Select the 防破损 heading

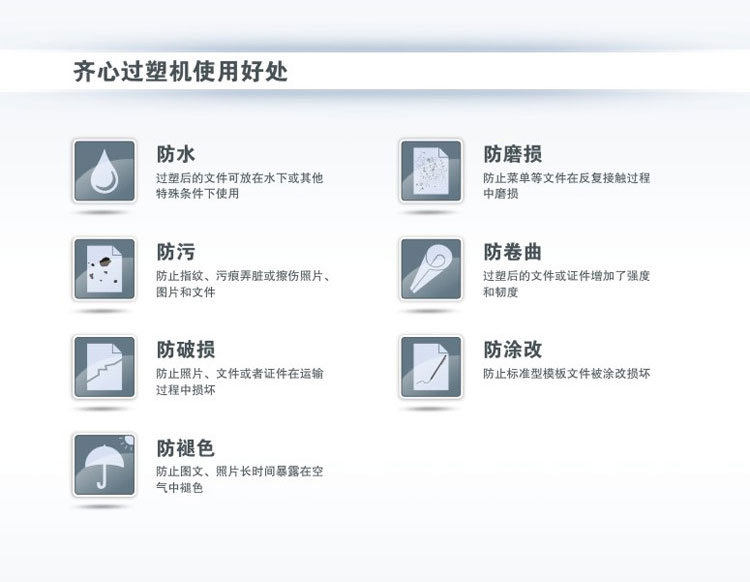pyautogui.click(x=185, y=349)
